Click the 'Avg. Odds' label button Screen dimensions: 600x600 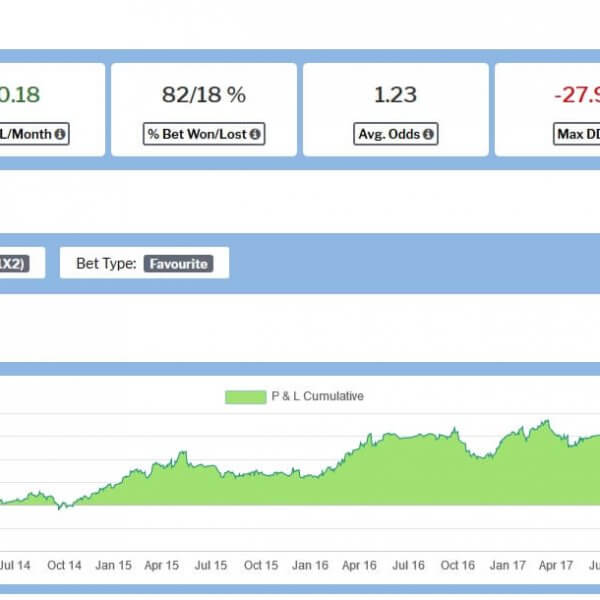click(396, 134)
